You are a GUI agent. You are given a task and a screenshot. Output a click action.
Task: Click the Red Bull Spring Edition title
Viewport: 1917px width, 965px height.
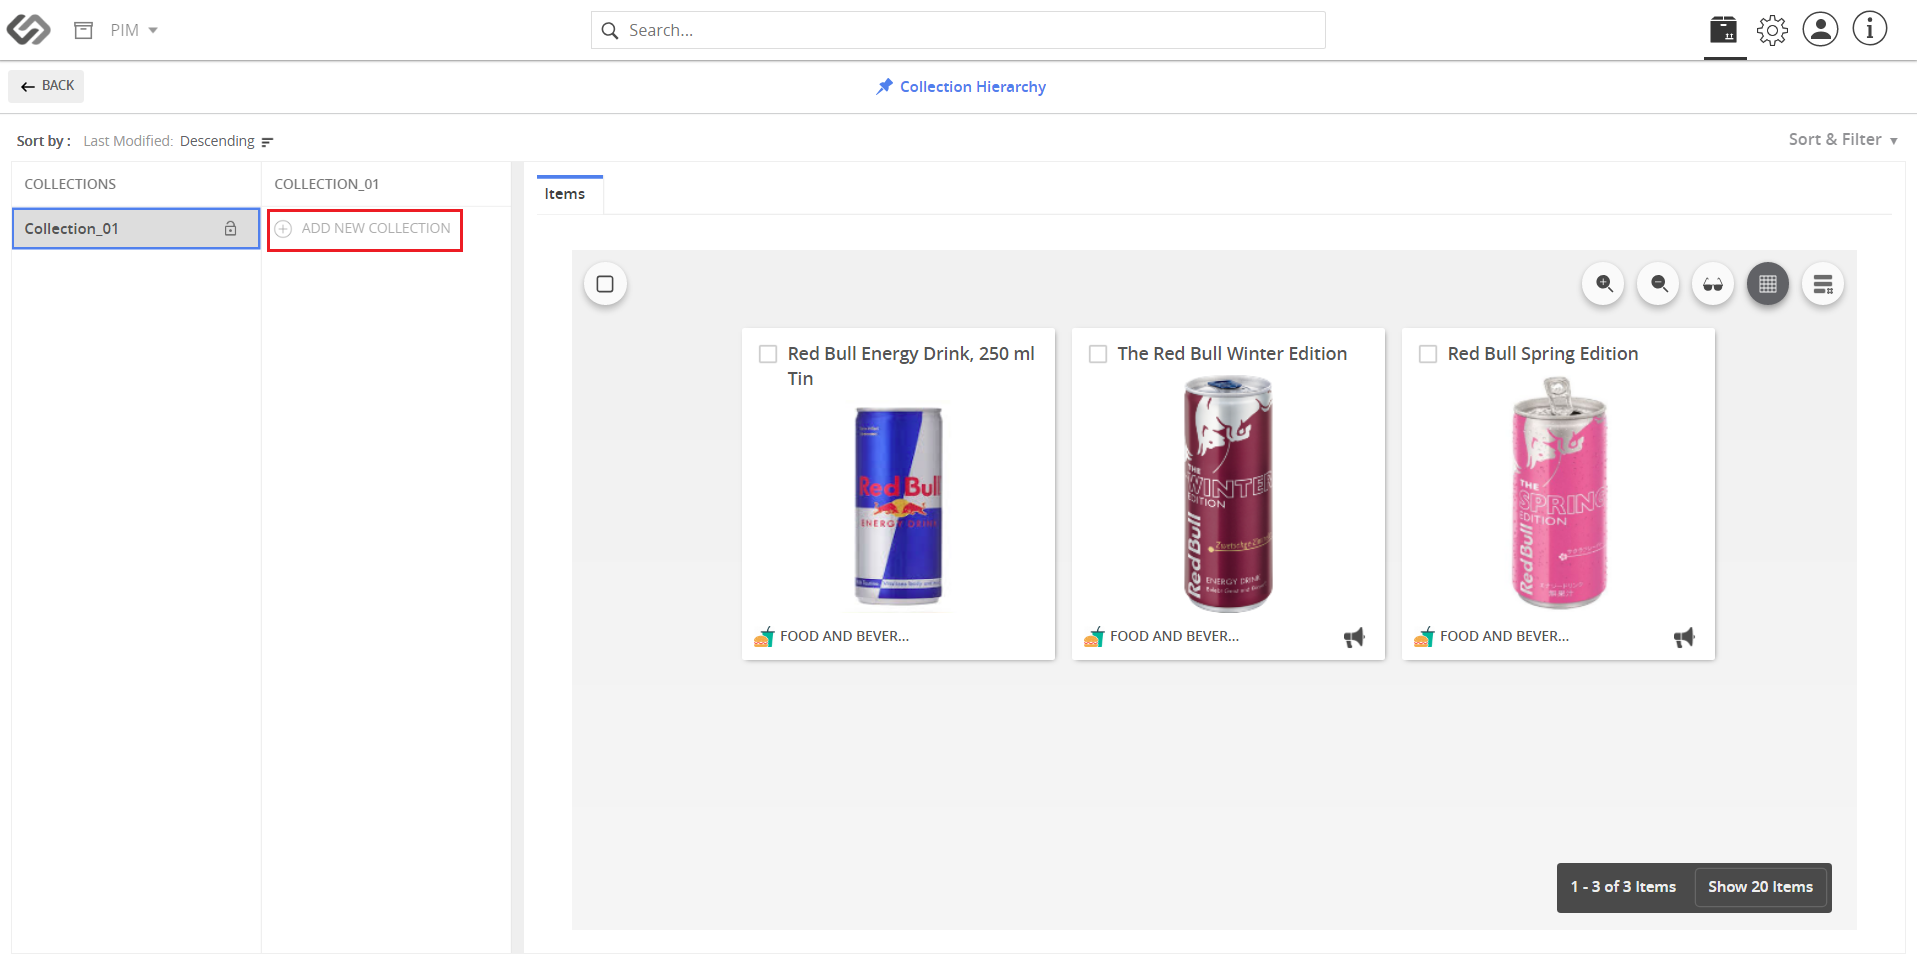click(1543, 354)
